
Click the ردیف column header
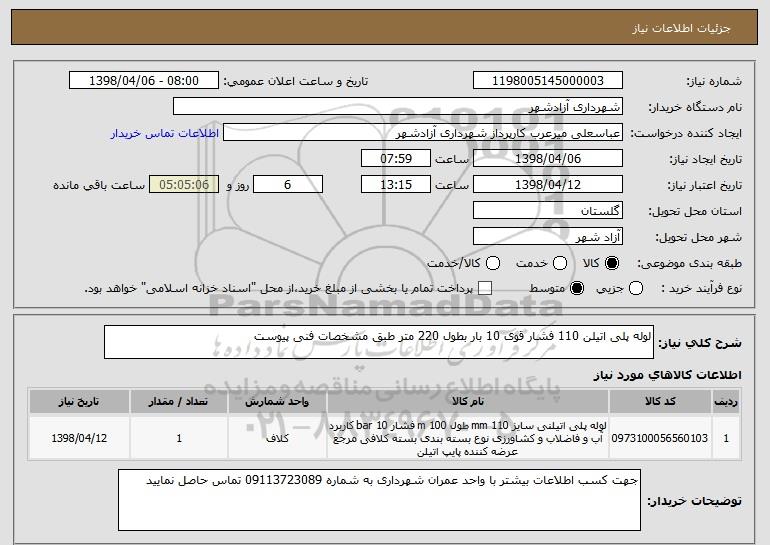click(726, 402)
